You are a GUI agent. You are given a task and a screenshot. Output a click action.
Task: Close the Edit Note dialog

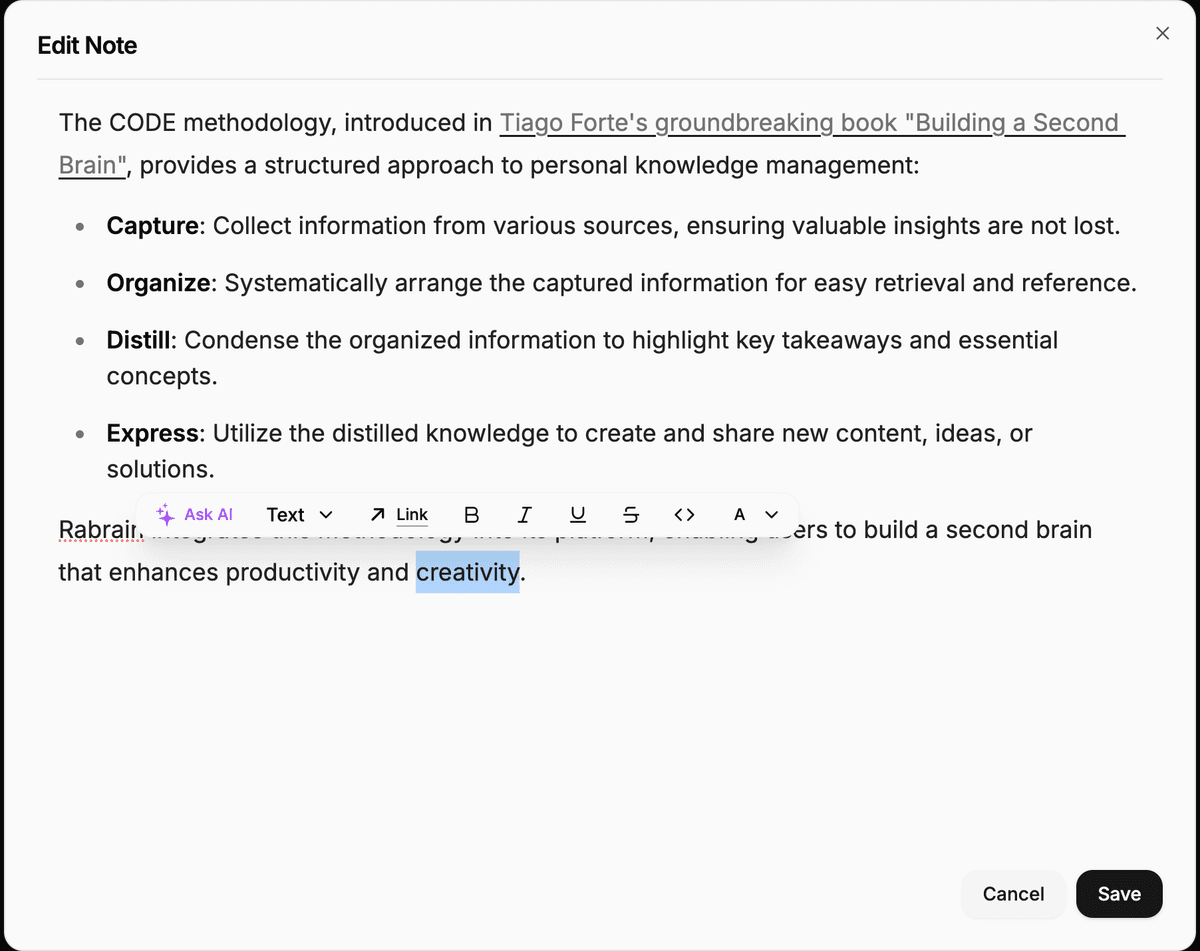point(1162,33)
